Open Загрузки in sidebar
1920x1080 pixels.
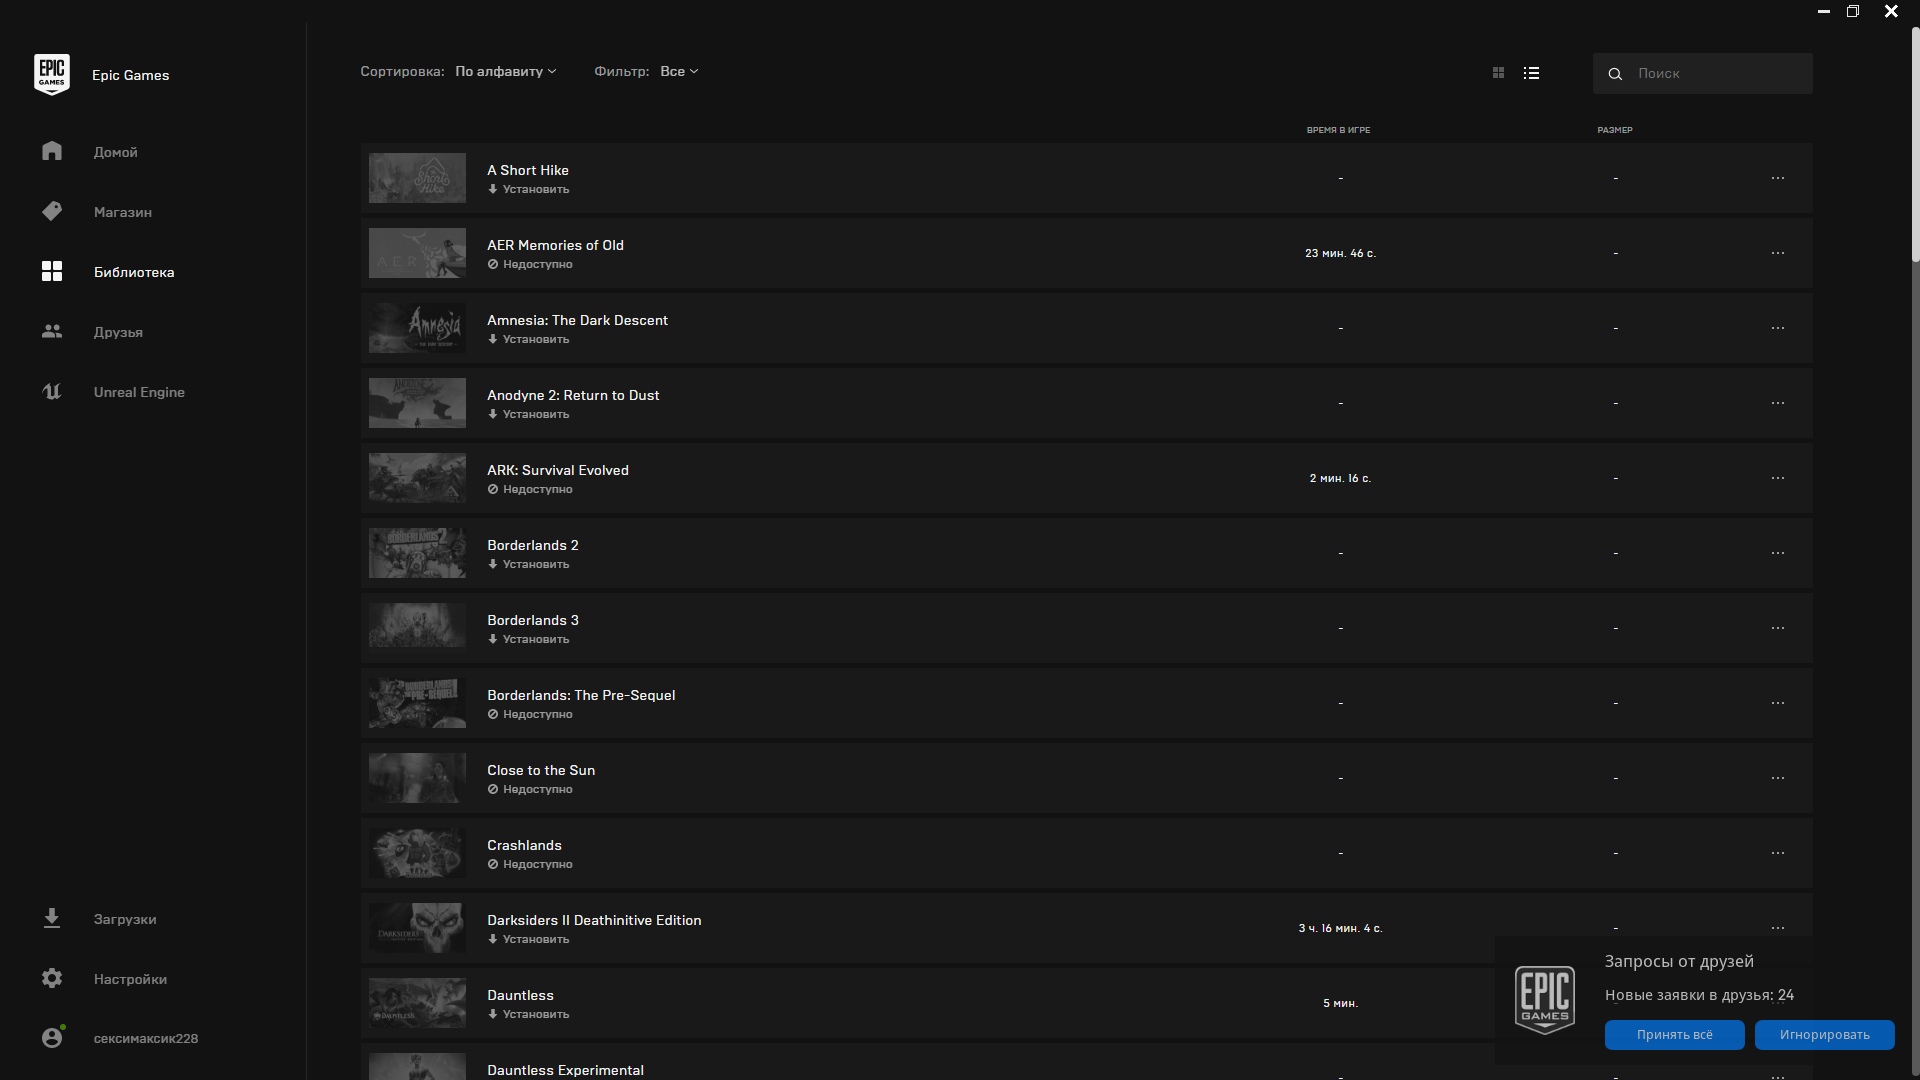point(125,919)
